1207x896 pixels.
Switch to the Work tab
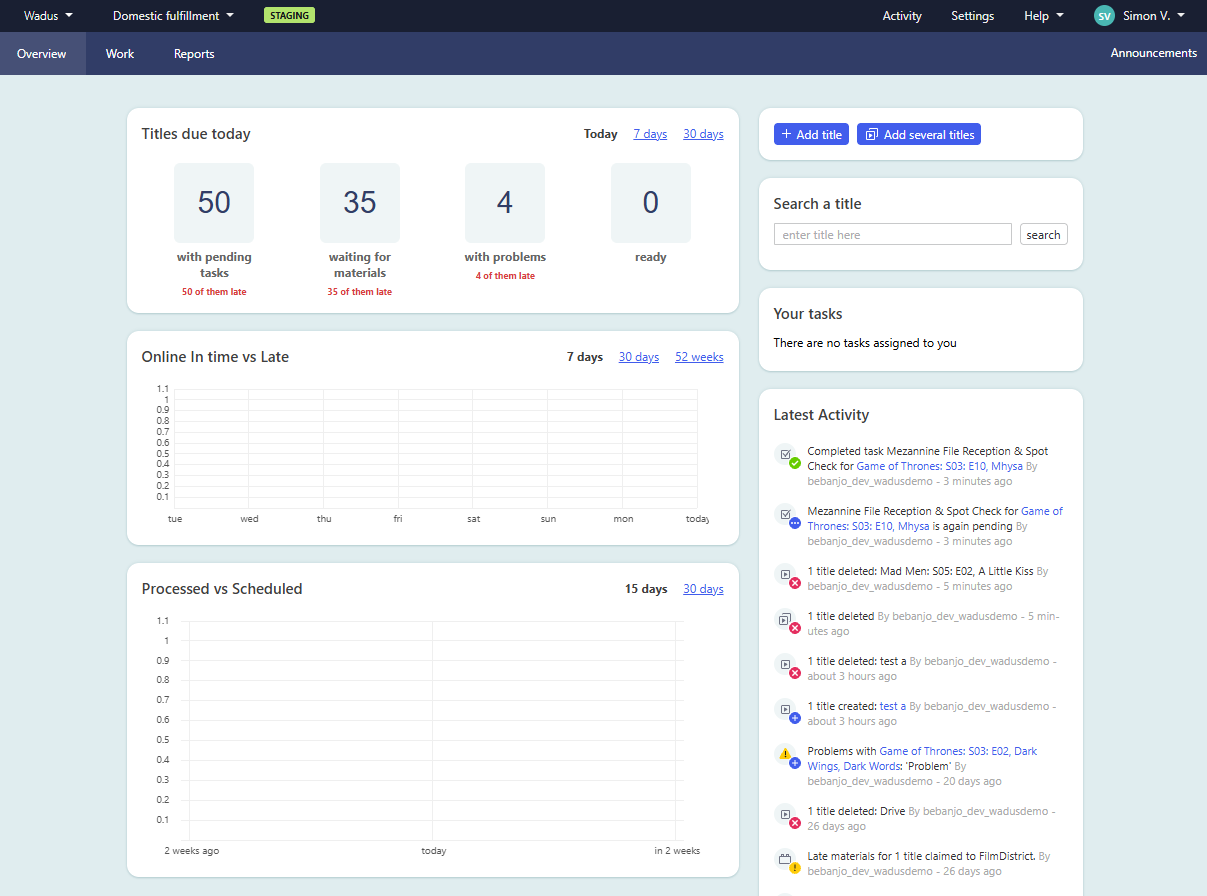120,54
